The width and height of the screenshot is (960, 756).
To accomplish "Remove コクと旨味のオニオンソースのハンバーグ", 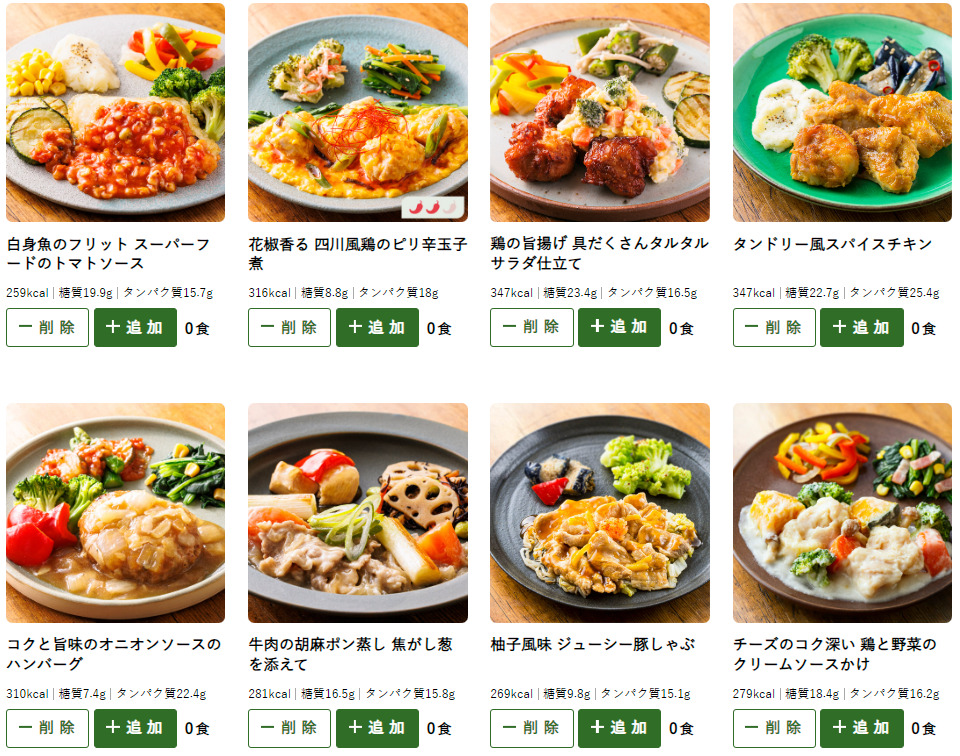I will click(x=48, y=728).
